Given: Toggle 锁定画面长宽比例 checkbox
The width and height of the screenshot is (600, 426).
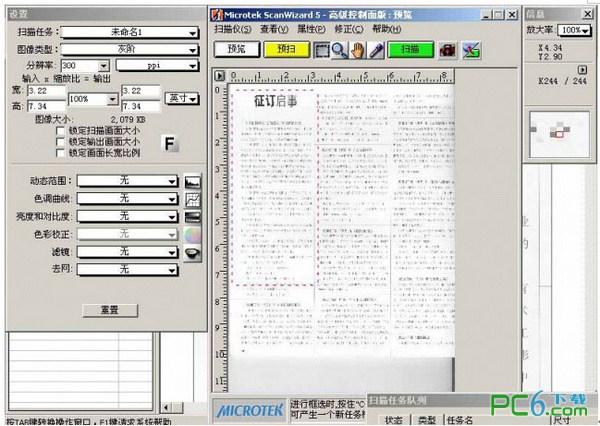Looking at the screenshot, I should click(x=61, y=154).
